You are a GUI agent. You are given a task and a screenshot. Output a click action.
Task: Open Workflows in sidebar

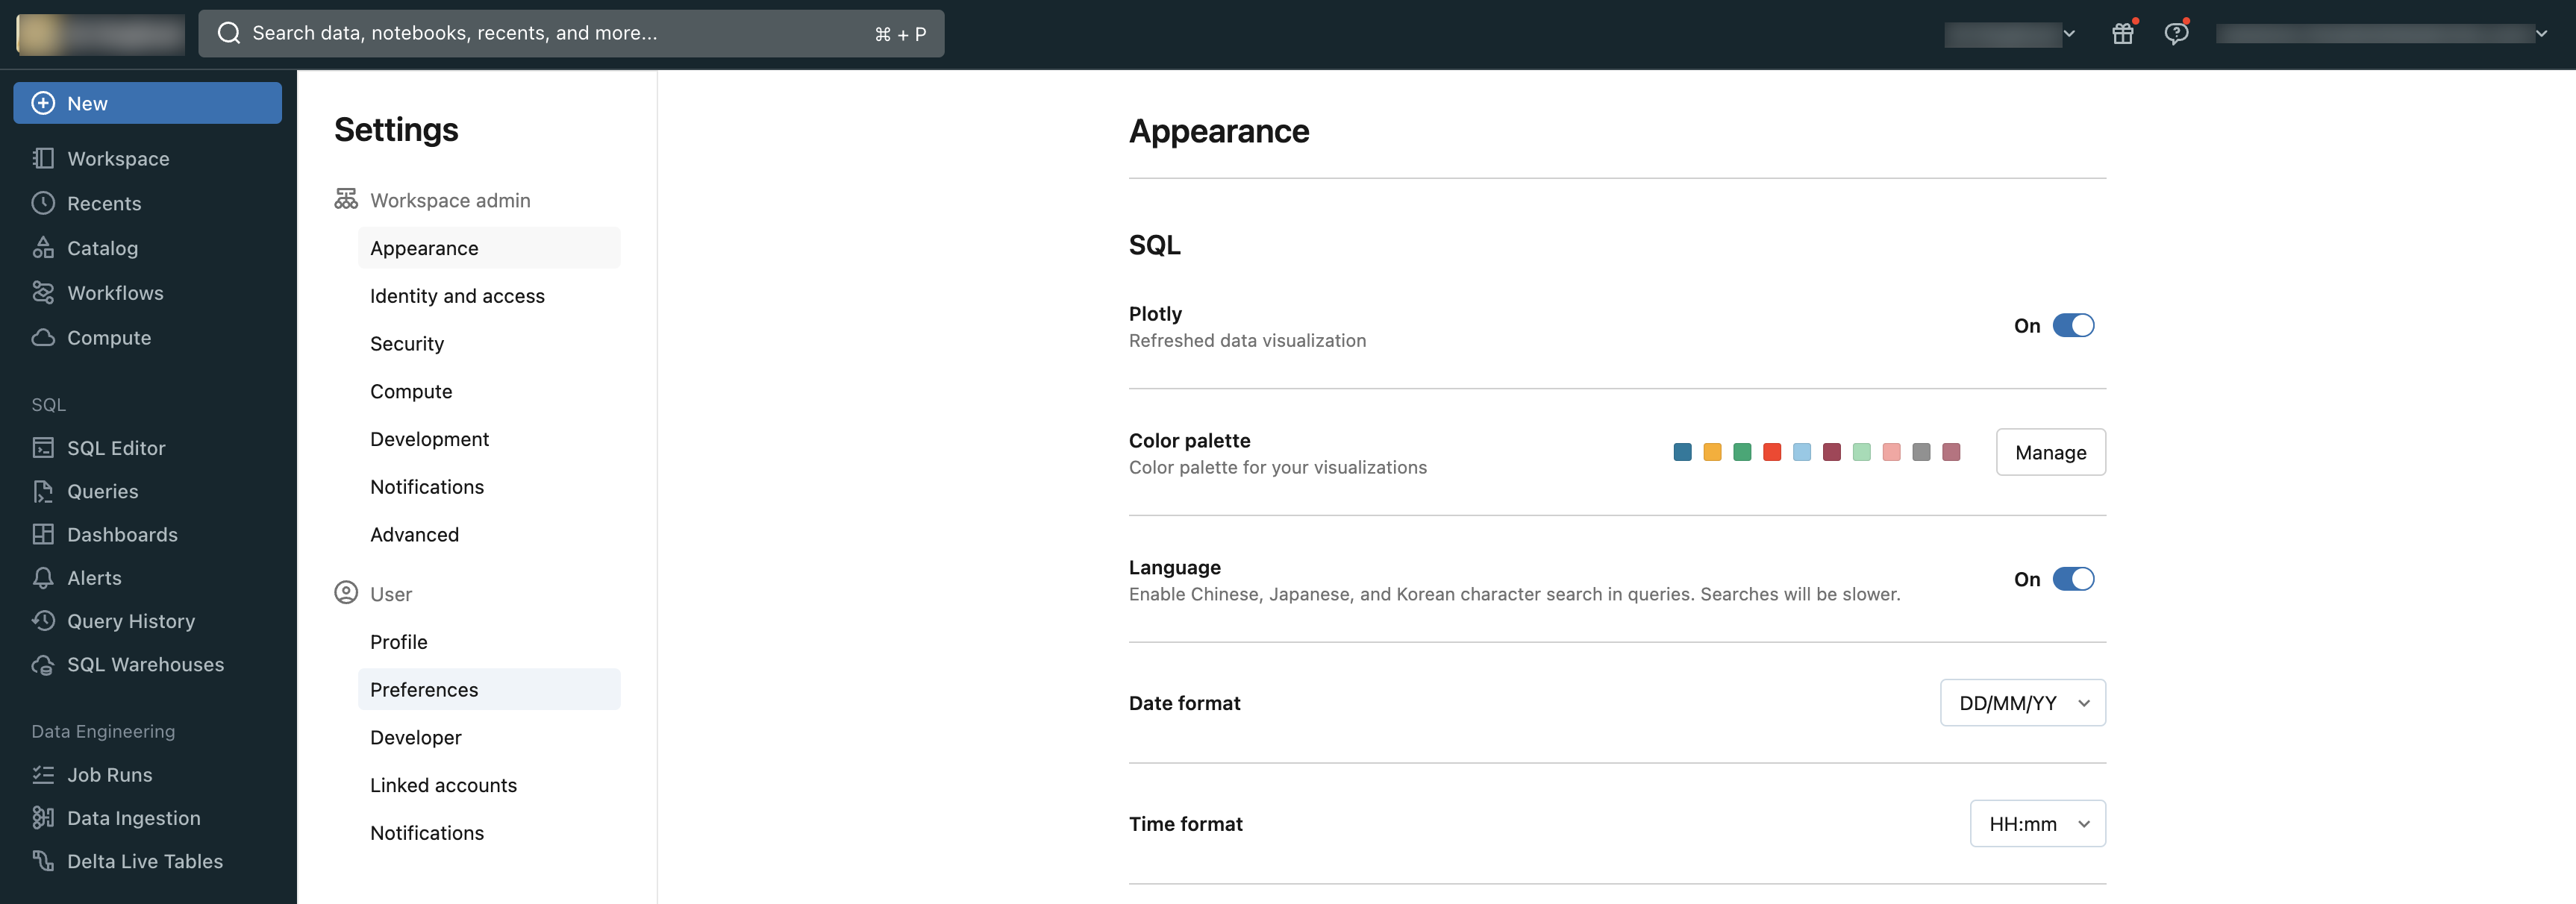coord(115,294)
